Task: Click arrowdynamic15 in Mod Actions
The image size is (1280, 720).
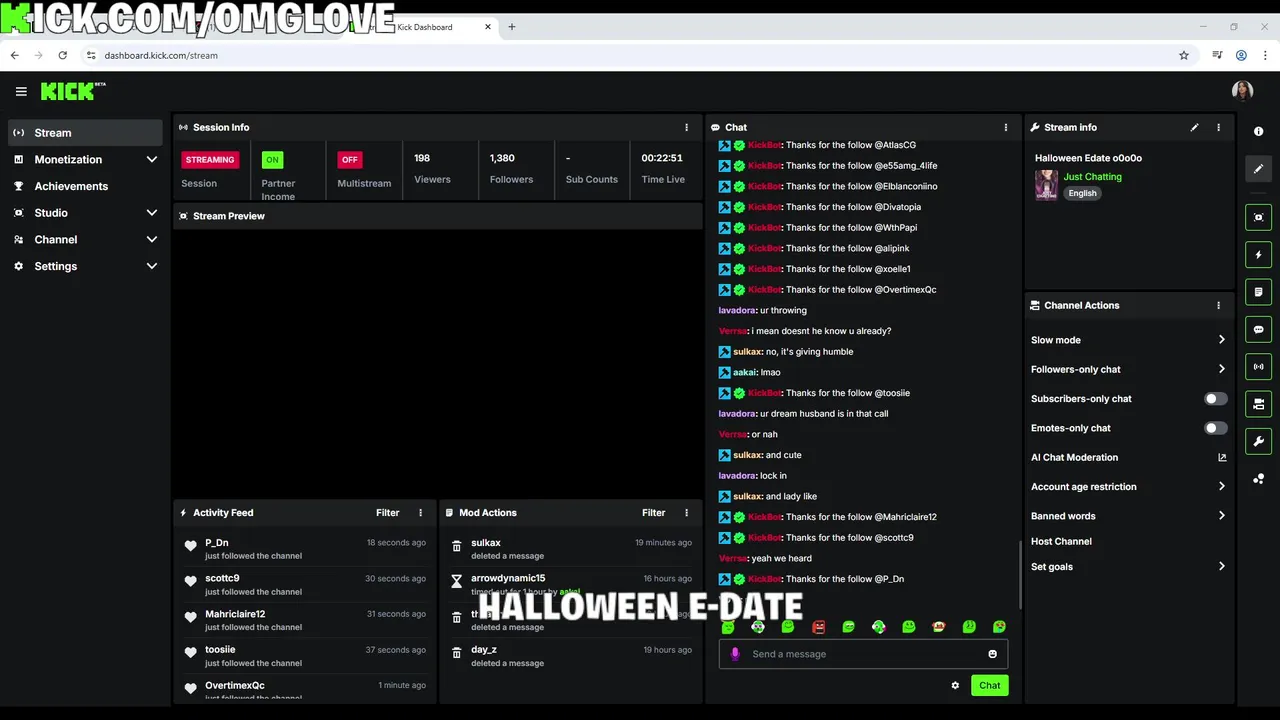Action: [508, 578]
